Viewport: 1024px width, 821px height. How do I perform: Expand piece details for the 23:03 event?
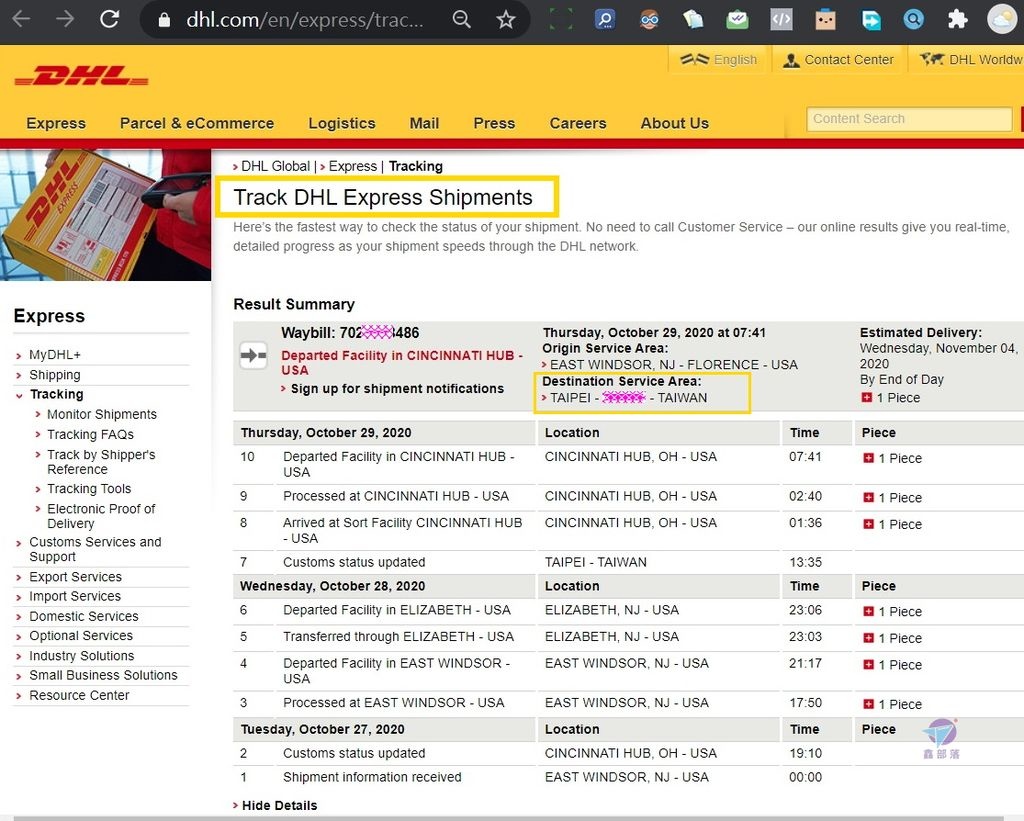(868, 637)
